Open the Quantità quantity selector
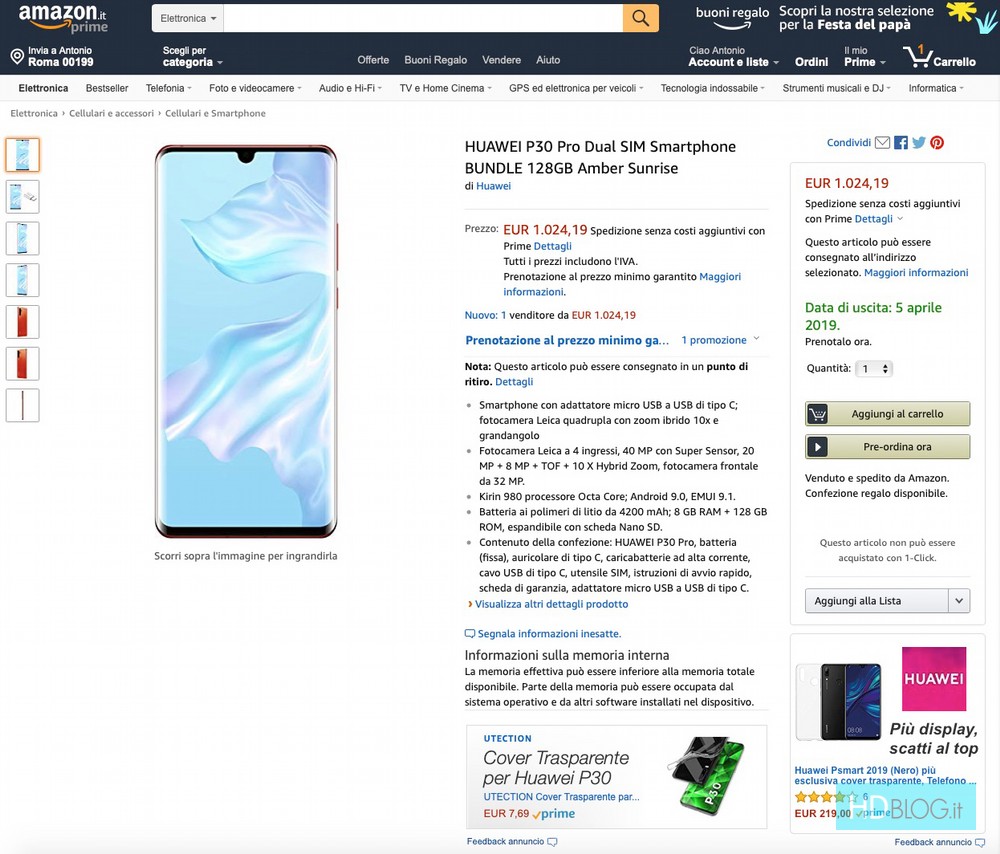Image resolution: width=1000 pixels, height=854 pixels. click(875, 369)
